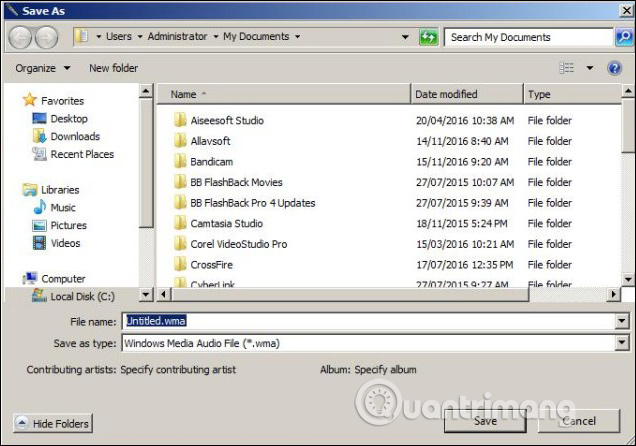Click the CyberLink folder name

click(212, 284)
